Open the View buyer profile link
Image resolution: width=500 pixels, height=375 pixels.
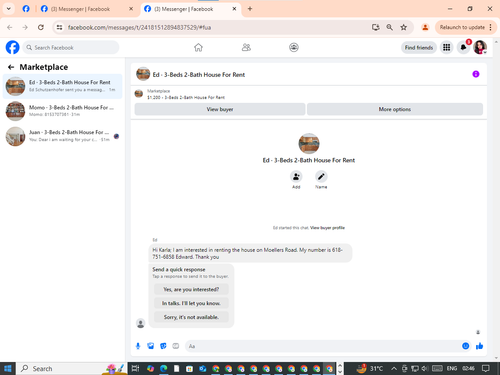[x=327, y=228]
